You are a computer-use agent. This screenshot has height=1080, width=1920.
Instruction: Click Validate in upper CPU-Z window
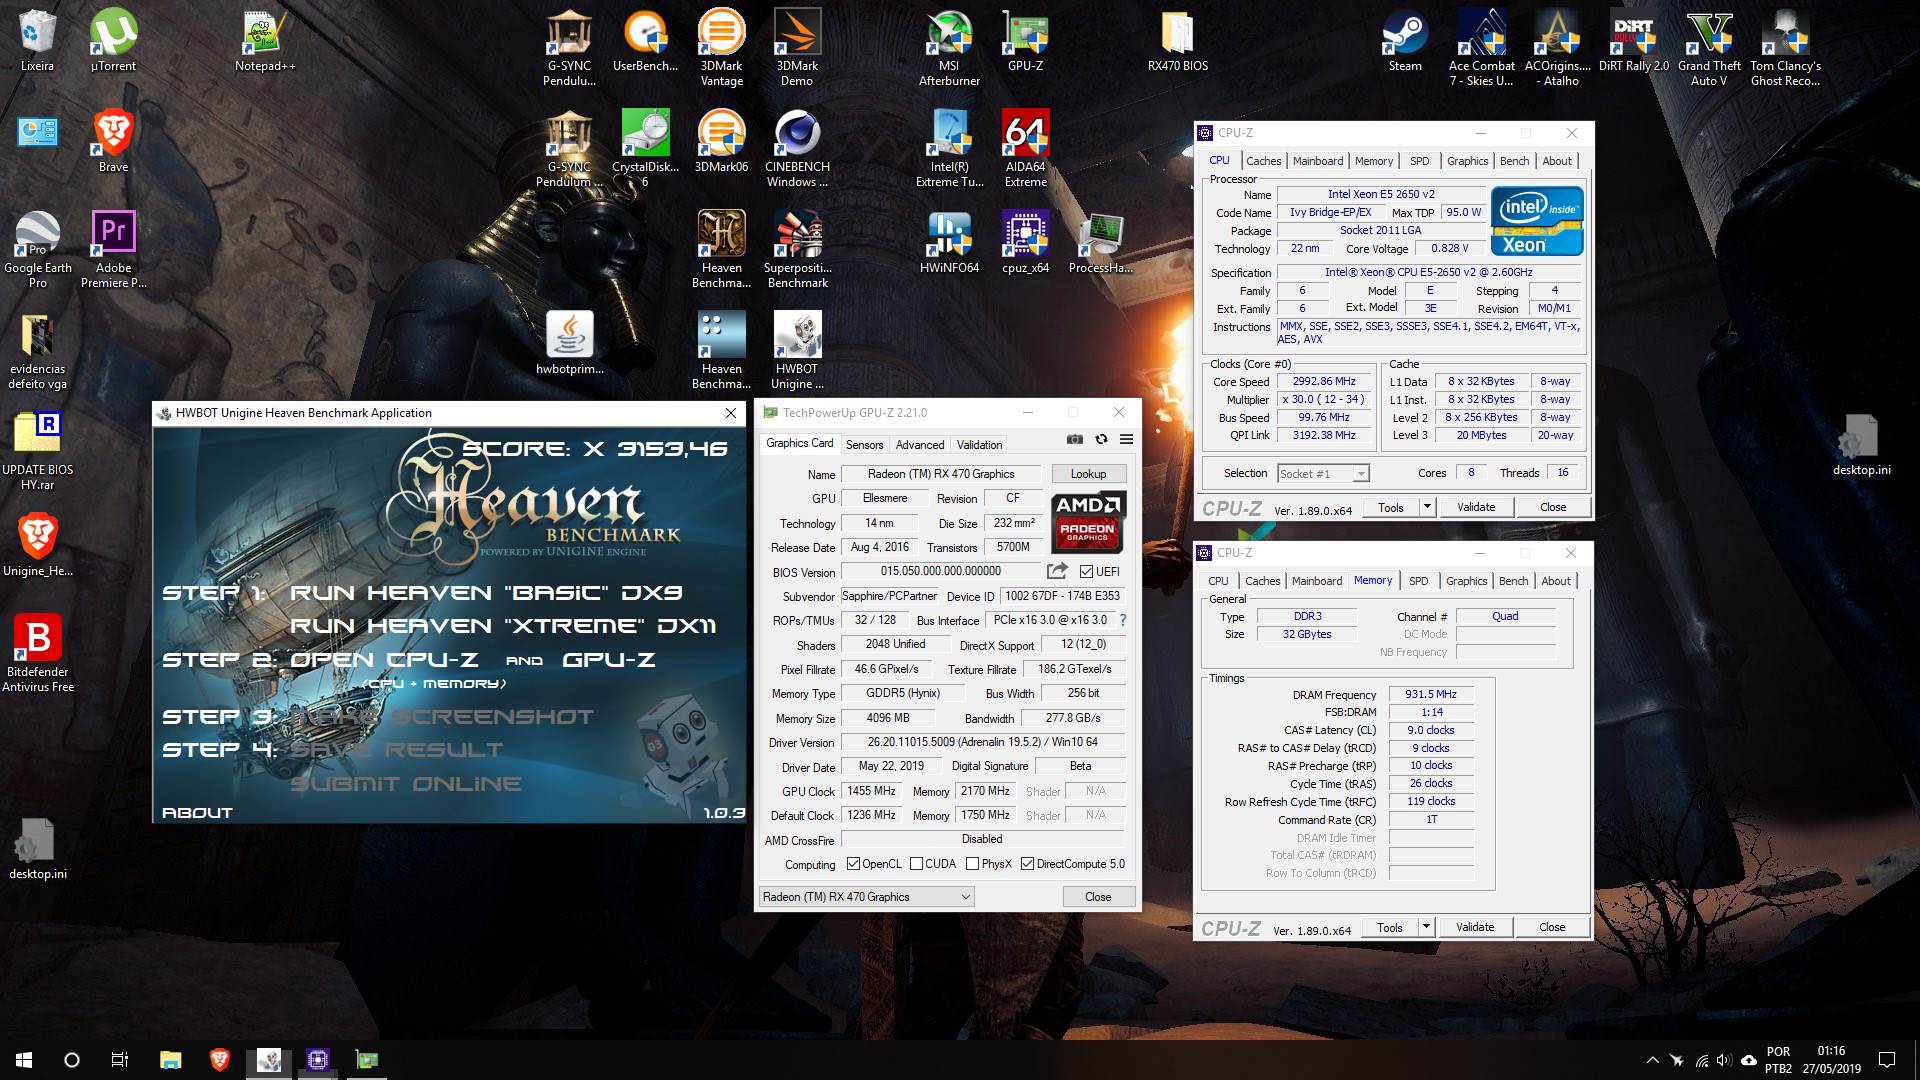click(1475, 508)
